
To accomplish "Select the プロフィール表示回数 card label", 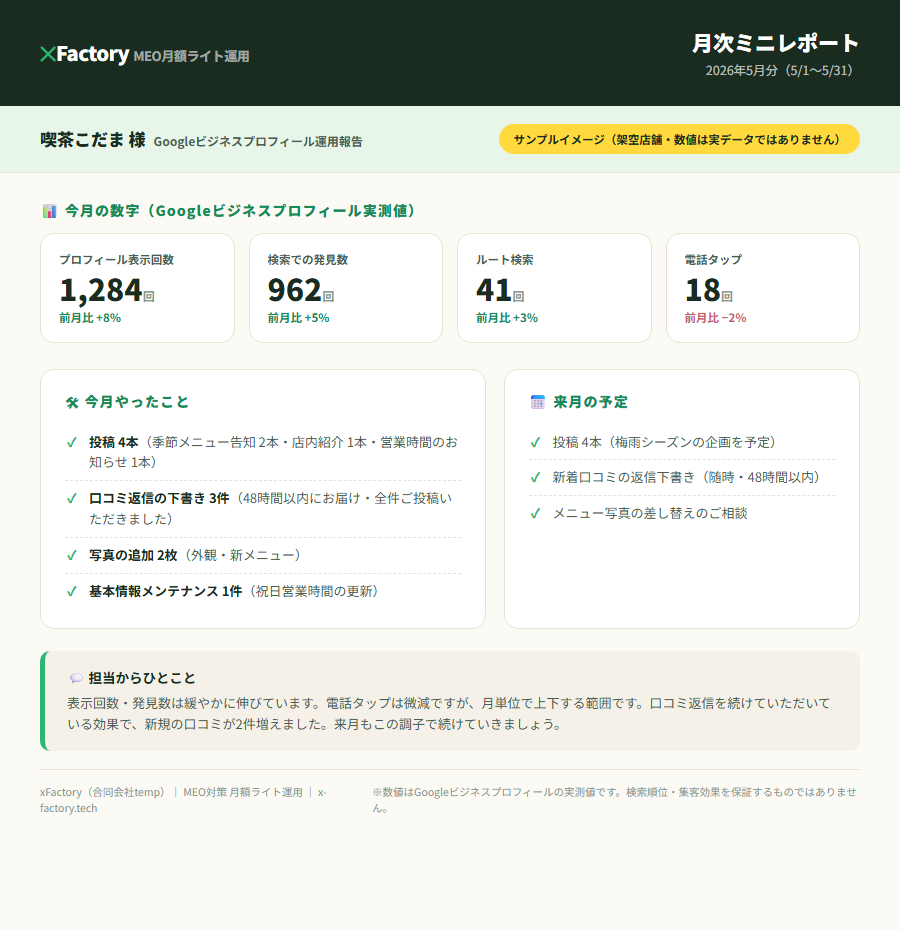I will coord(116,260).
